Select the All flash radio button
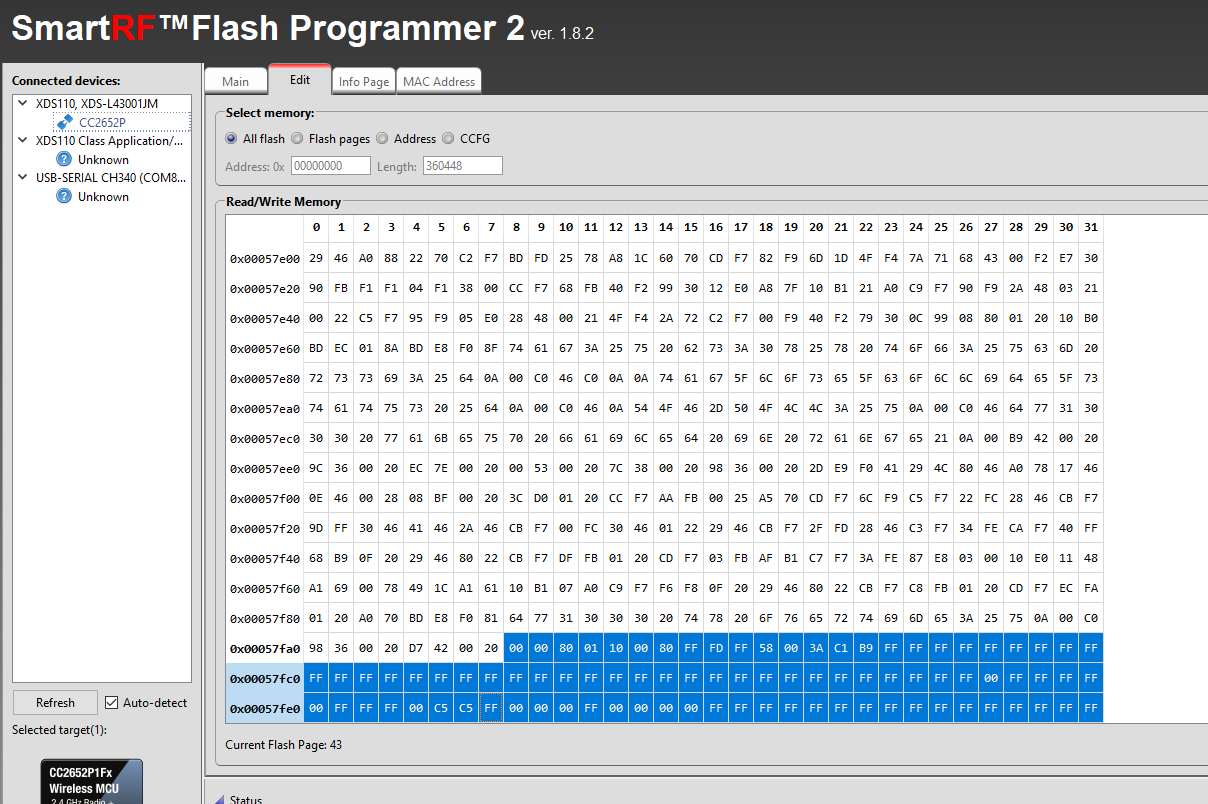This screenshot has width=1208, height=804. (232, 139)
